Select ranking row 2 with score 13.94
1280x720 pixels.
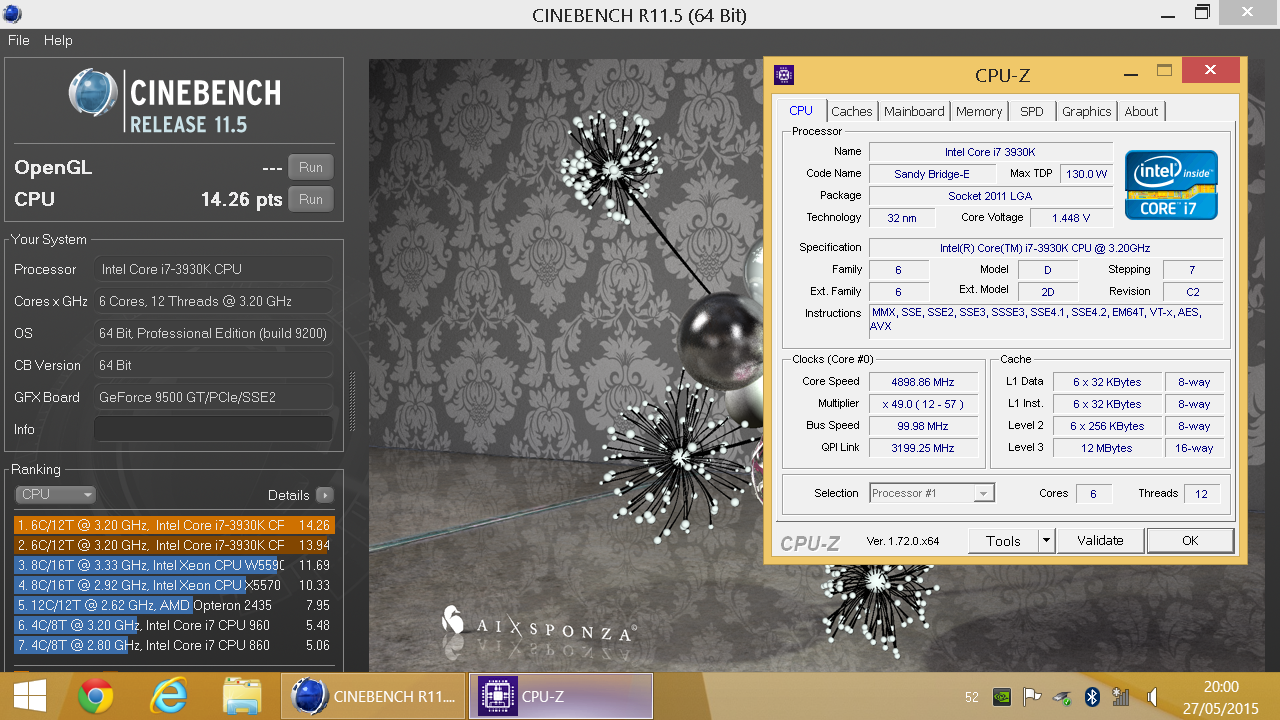click(174, 545)
